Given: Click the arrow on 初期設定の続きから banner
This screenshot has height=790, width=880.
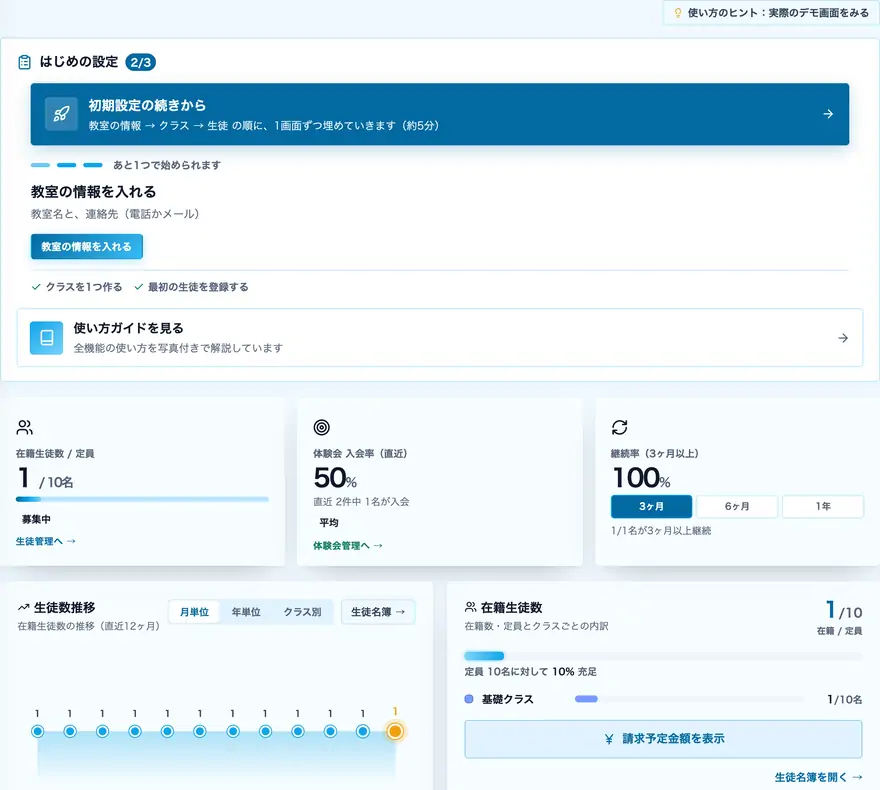Looking at the screenshot, I should (x=828, y=114).
